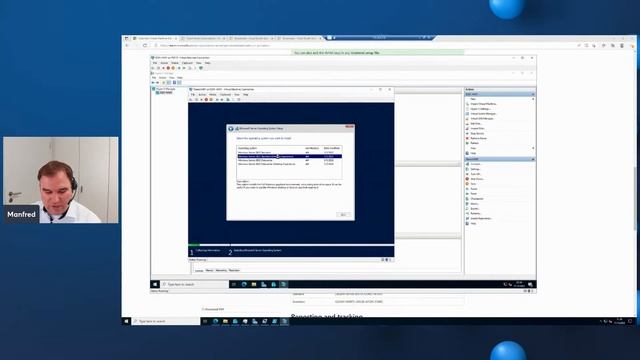This screenshot has width=640, height=360.
Task: Click Ctrl+Alt+Delete icon in inner VM toolbar
Action: 191,100
